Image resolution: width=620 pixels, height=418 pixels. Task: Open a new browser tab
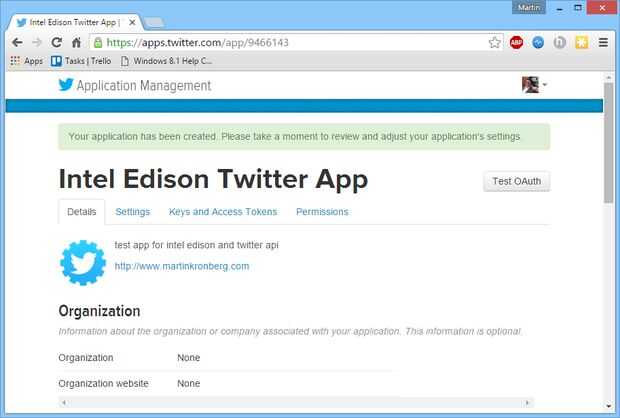154,23
